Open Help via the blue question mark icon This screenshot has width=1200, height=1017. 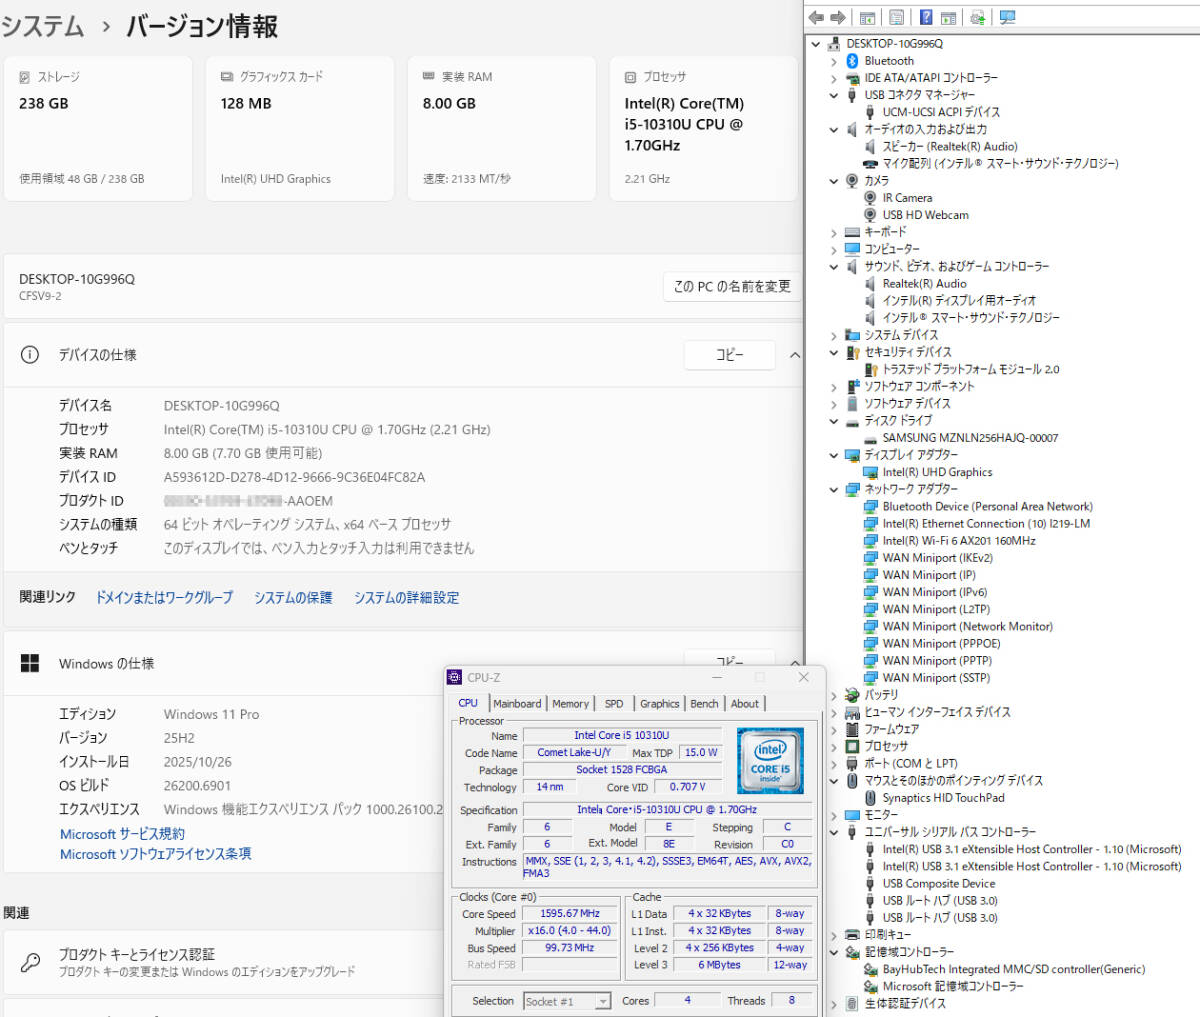point(926,17)
